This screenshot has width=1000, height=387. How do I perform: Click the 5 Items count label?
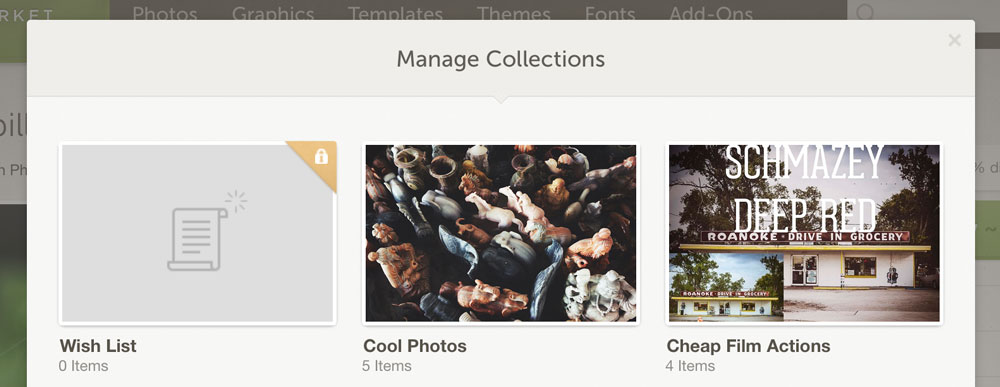pos(387,366)
